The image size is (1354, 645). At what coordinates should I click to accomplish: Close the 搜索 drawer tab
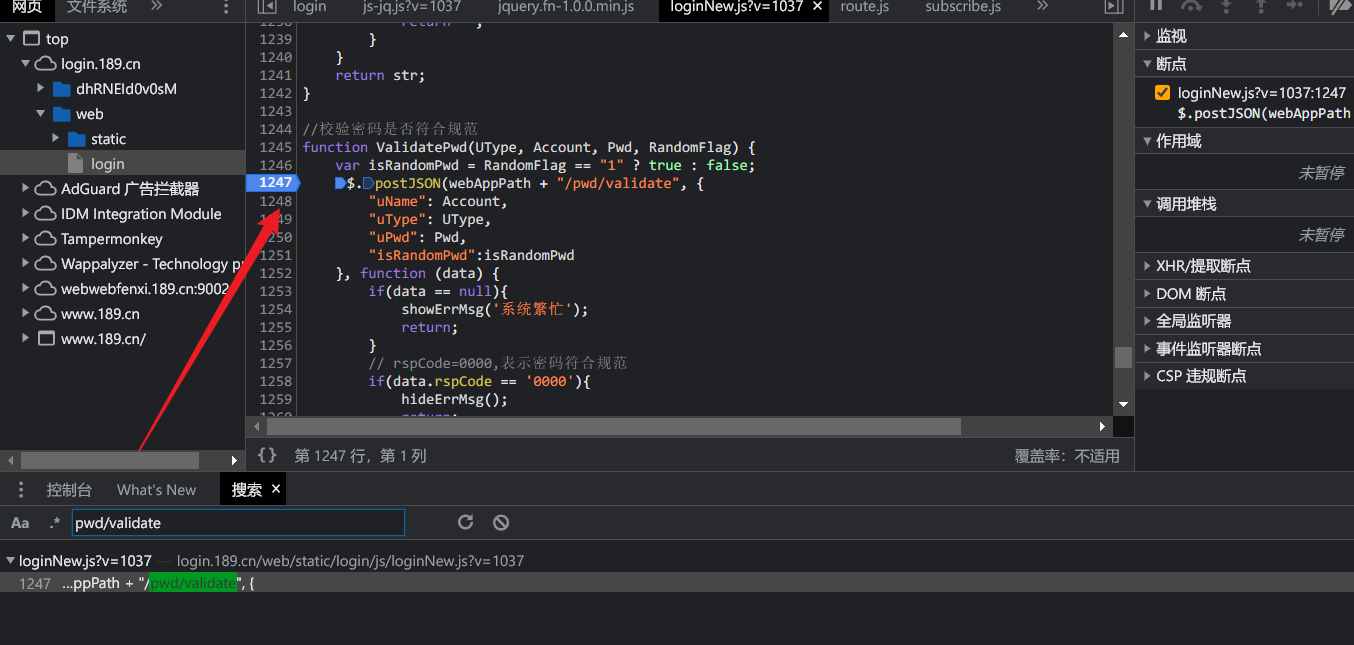coord(276,489)
